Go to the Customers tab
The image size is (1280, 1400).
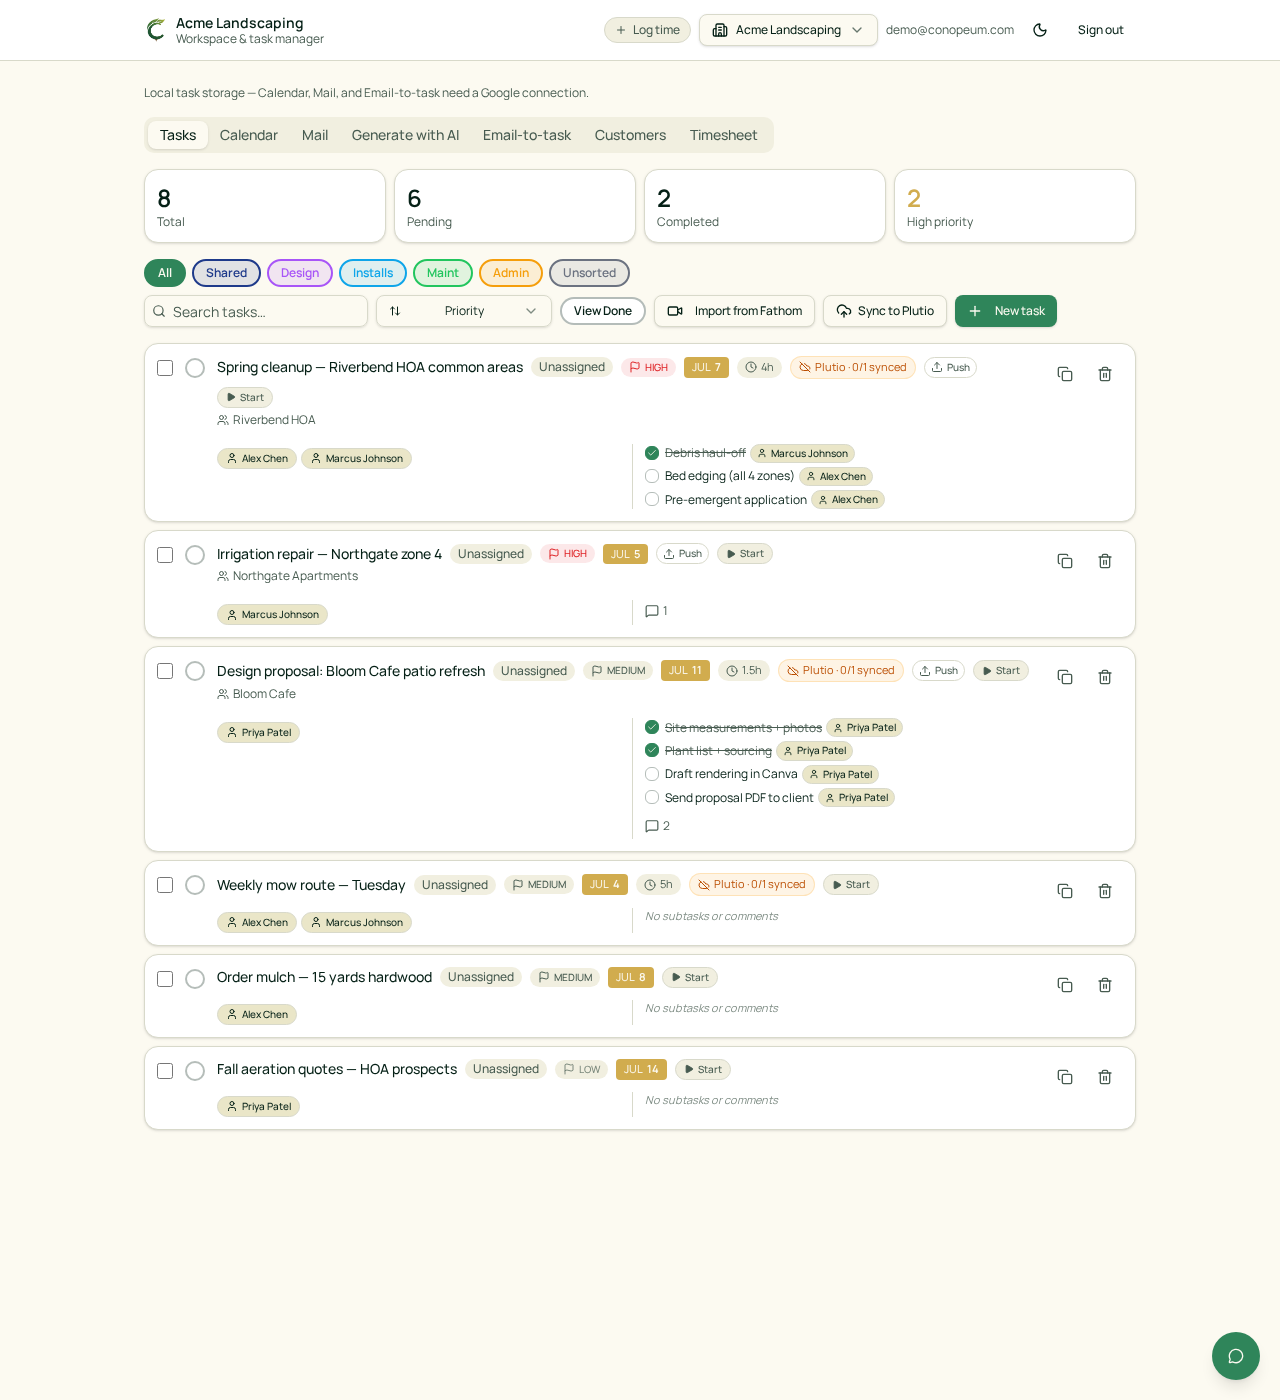630,135
